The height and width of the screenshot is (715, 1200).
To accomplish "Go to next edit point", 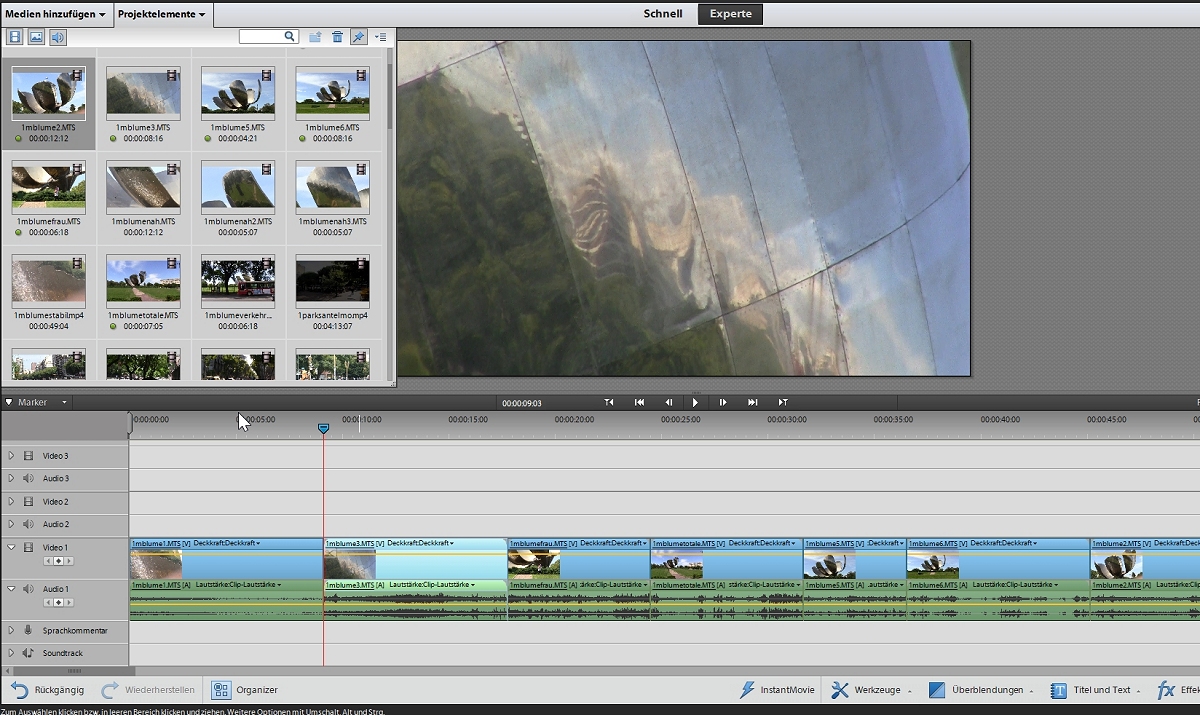I will click(752, 402).
